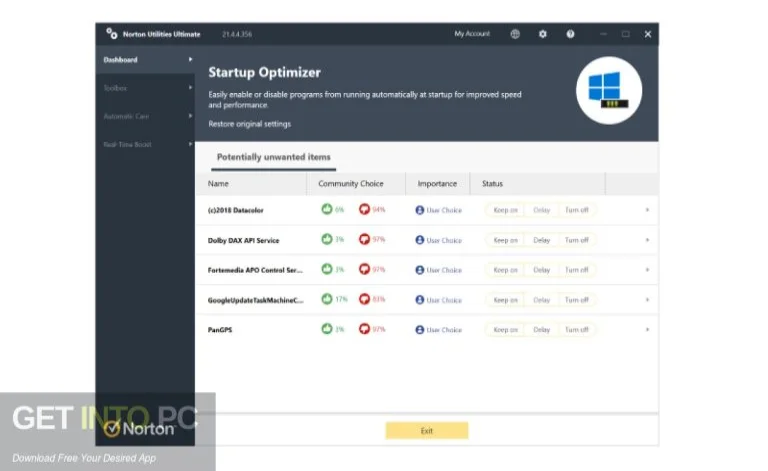Click User Choice icon in PanGPS row

(x=420, y=330)
